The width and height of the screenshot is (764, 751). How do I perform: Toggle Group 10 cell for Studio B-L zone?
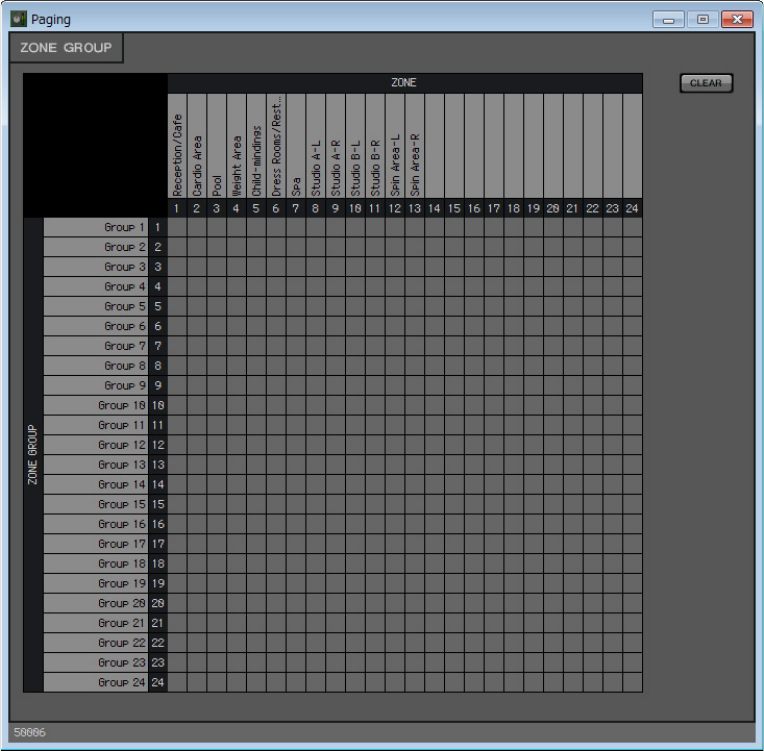355,405
